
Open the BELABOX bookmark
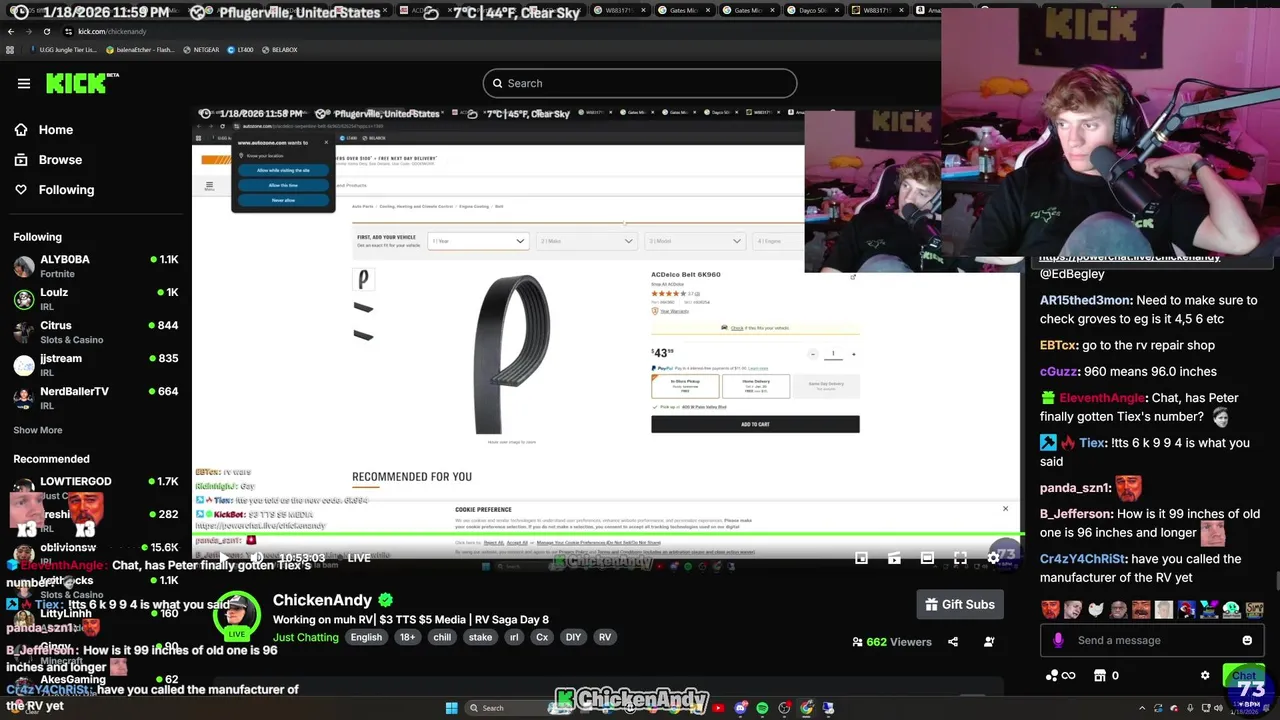point(279,49)
